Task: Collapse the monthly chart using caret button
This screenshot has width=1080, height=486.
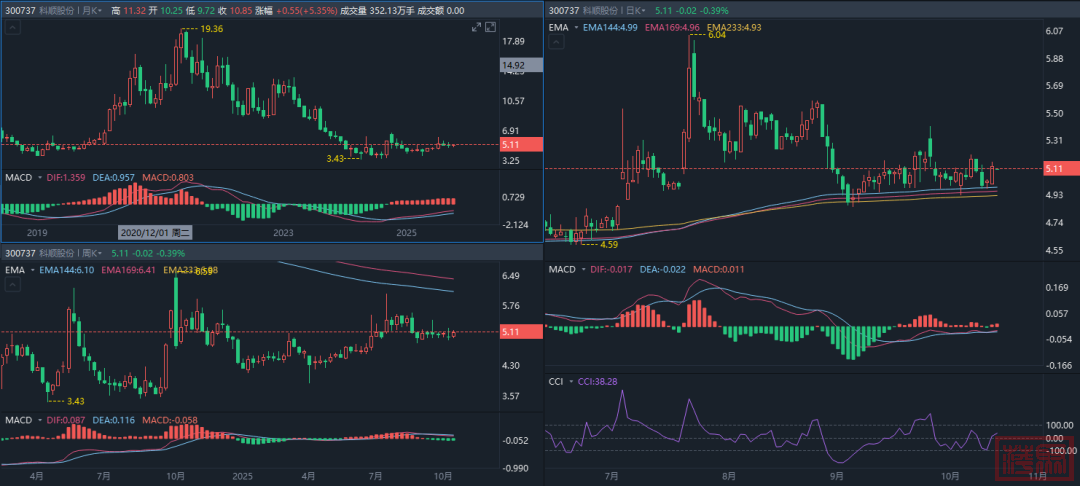Action: pyautogui.click(x=12, y=29)
